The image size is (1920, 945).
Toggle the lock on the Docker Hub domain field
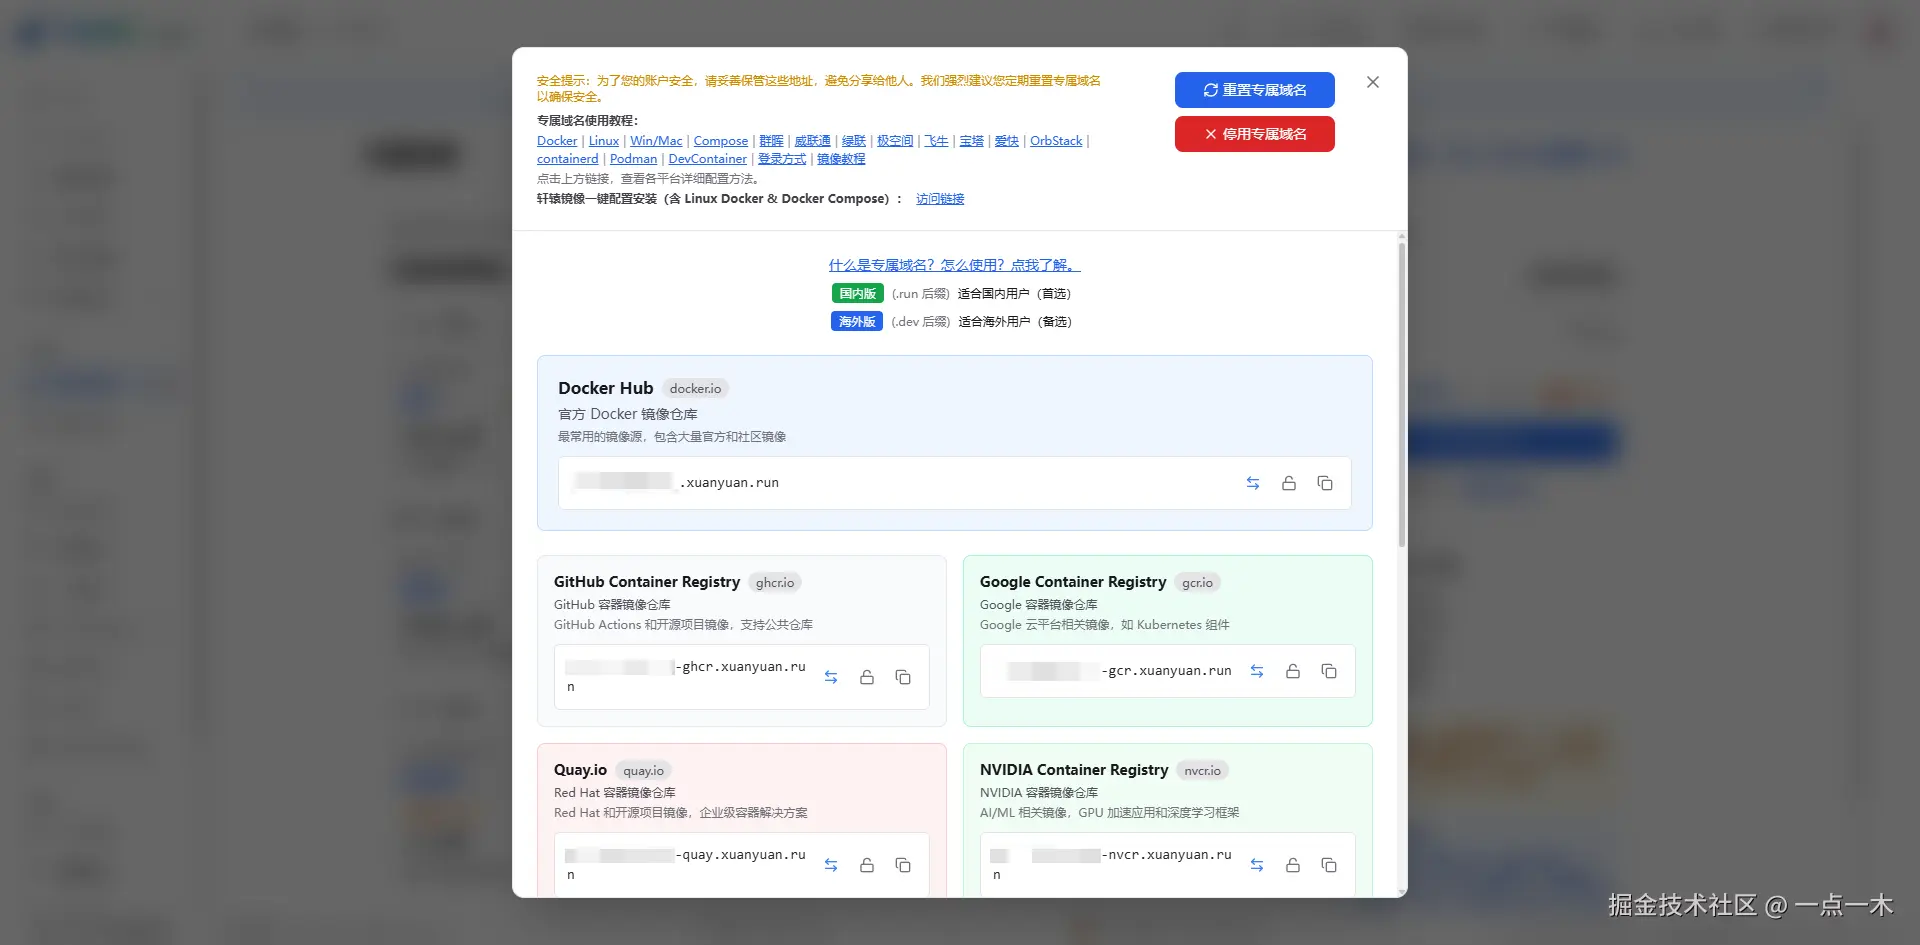pyautogui.click(x=1288, y=483)
